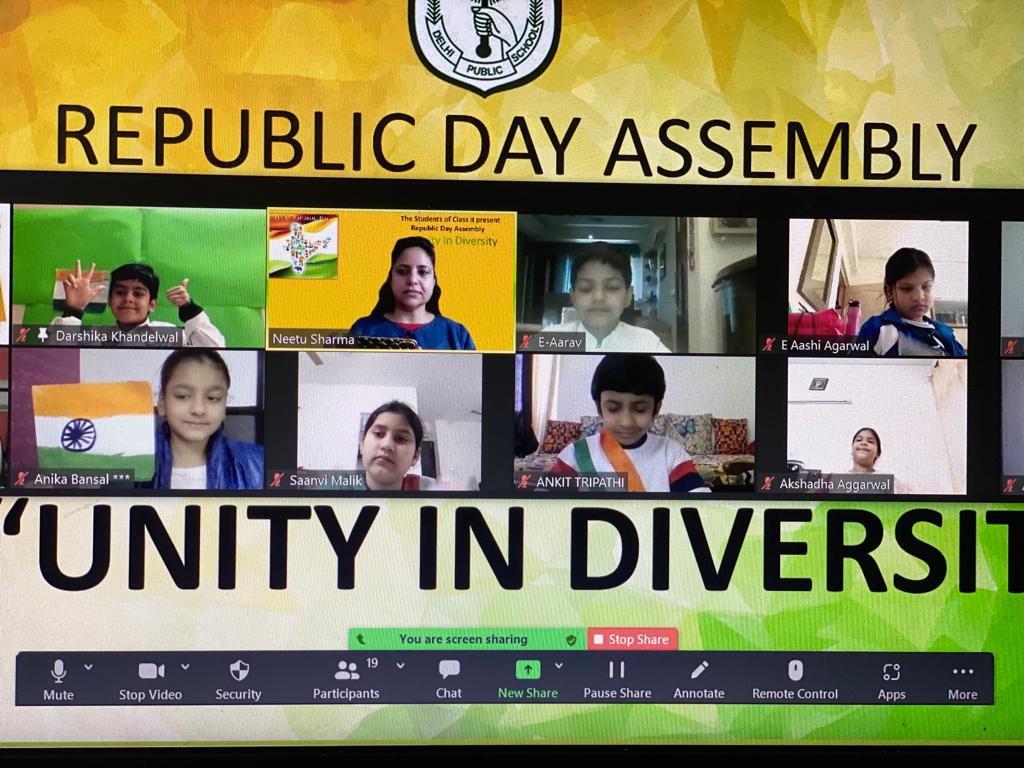This screenshot has height=768, width=1024.
Task: Select Neetu Sharma's highlighted video tile
Action: coord(391,280)
